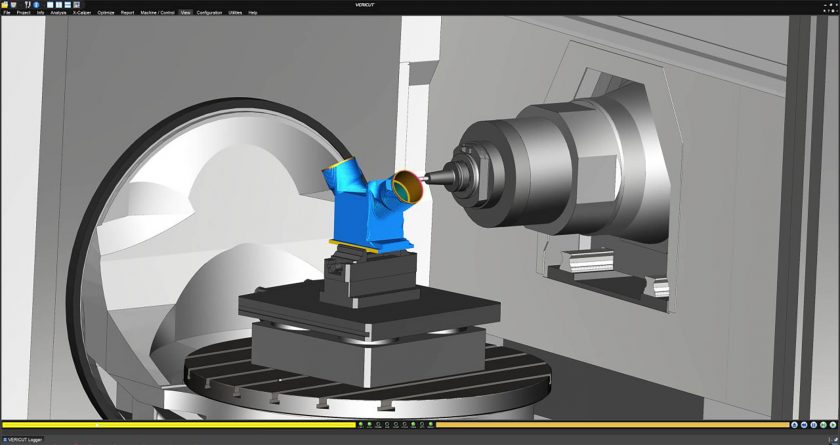Expand the Analysis menu
This screenshot has height=445, width=840.
58,13
